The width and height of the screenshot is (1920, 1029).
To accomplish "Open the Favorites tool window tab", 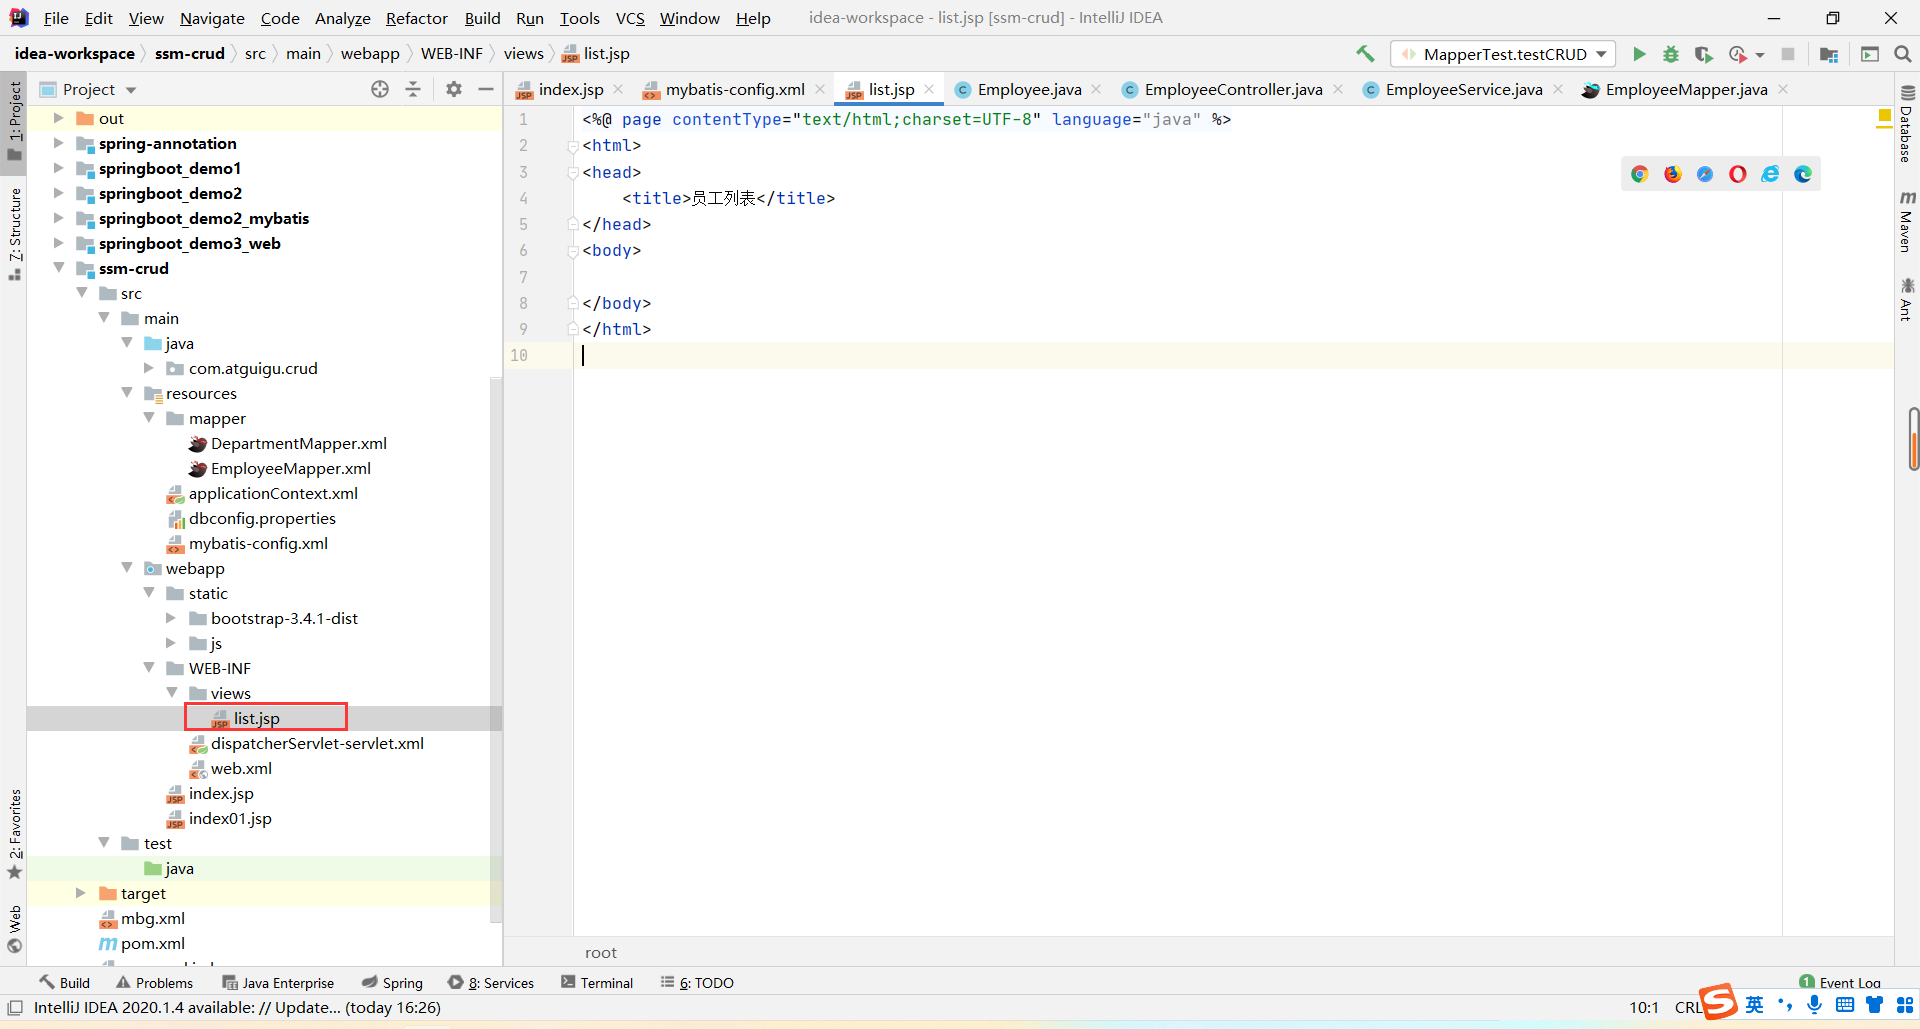I will 14,834.
